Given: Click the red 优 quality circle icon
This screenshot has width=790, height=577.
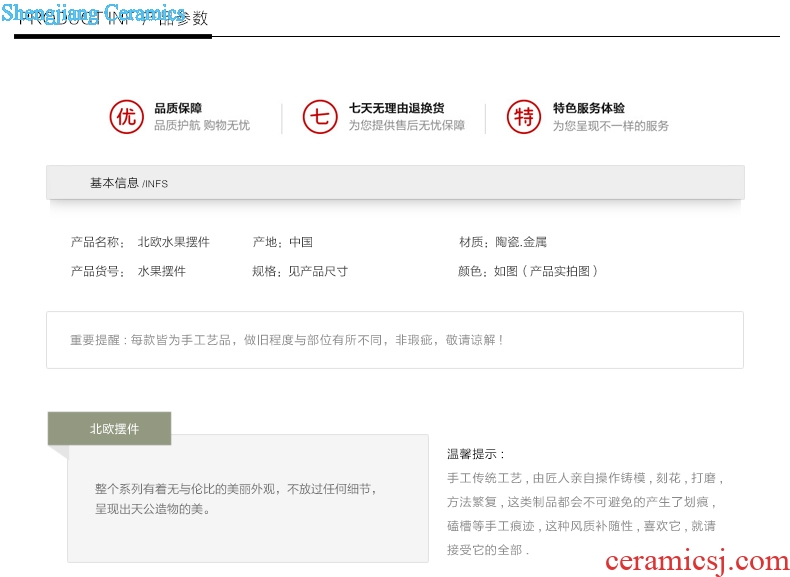Looking at the screenshot, I should point(126,117).
